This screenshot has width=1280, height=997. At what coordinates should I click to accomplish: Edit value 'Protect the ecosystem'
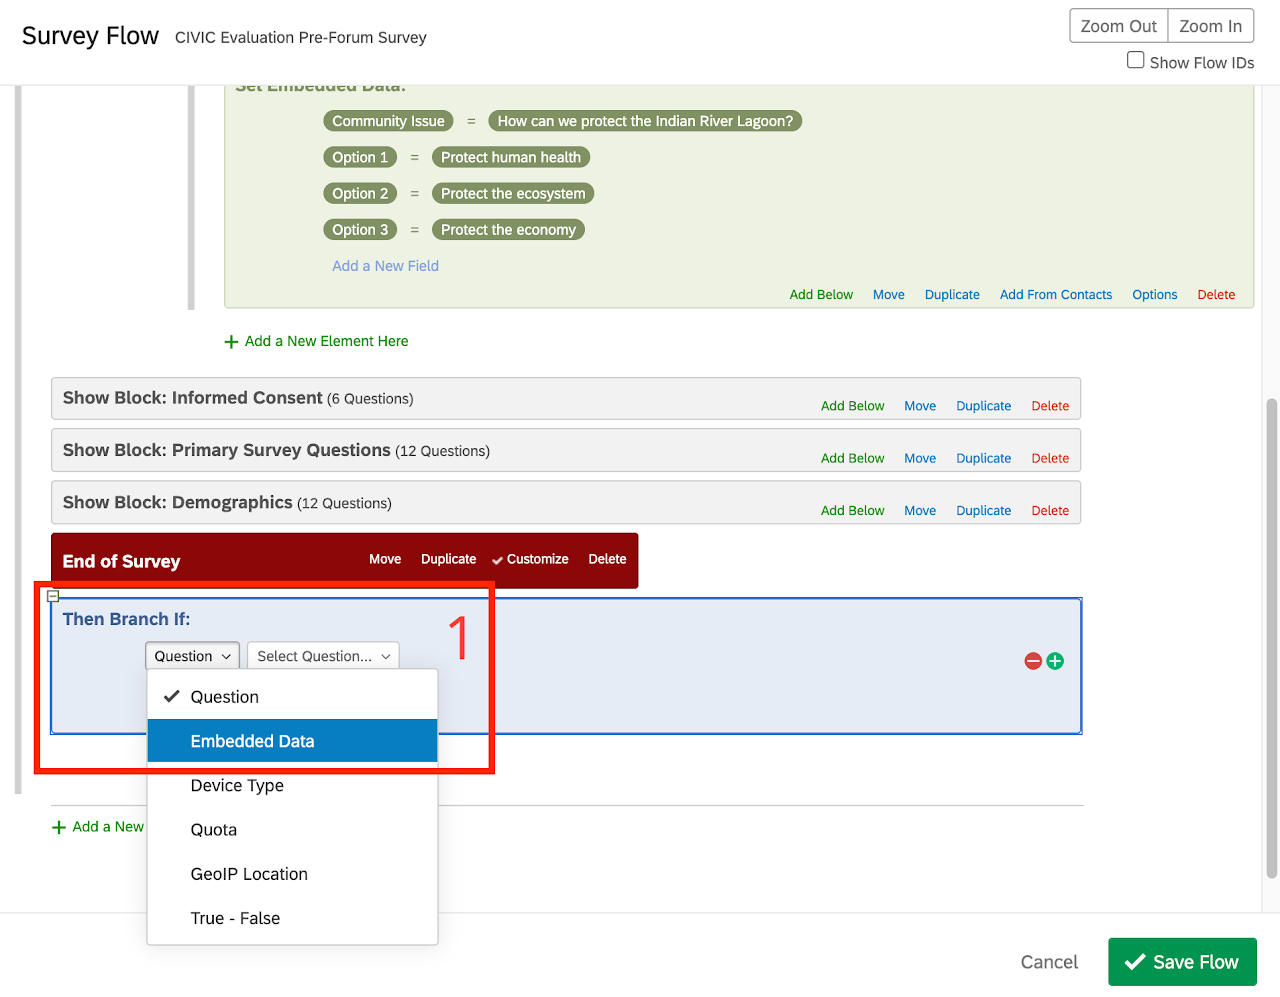coord(513,193)
